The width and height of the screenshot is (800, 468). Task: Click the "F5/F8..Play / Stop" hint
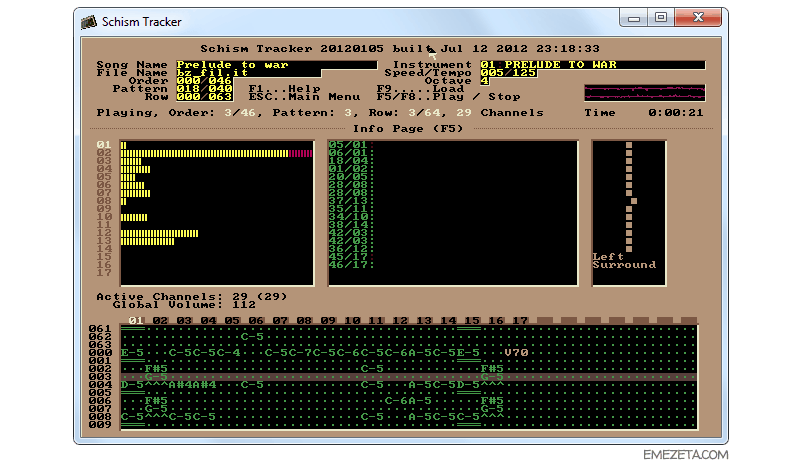coord(448,97)
